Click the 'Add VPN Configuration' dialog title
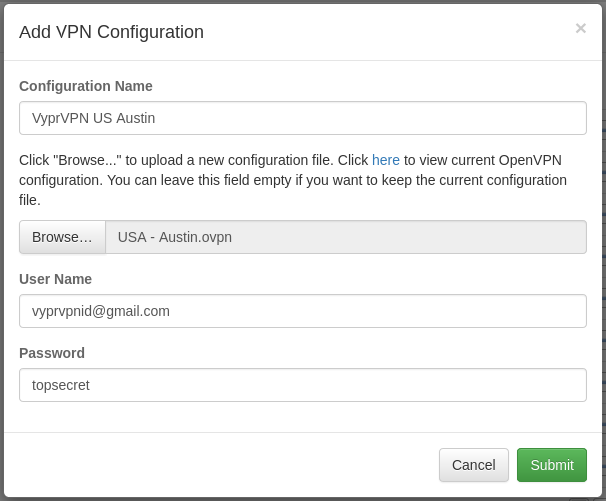606x501 pixels. 111,32
